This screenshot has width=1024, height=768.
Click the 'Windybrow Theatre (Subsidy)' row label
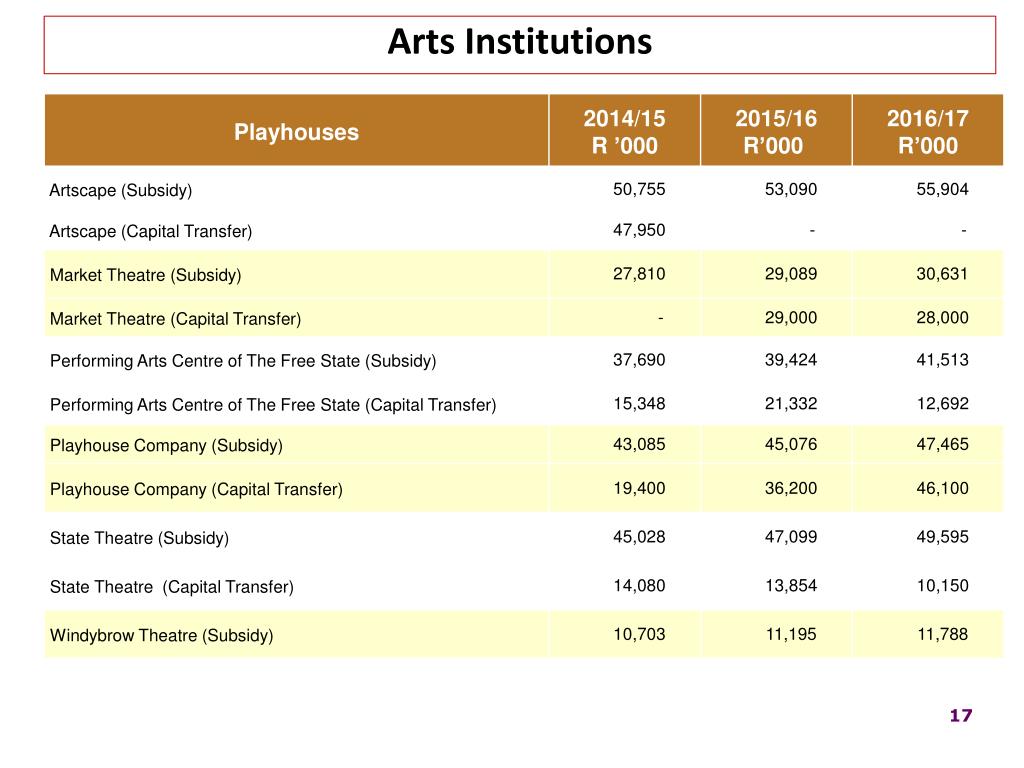(x=161, y=635)
